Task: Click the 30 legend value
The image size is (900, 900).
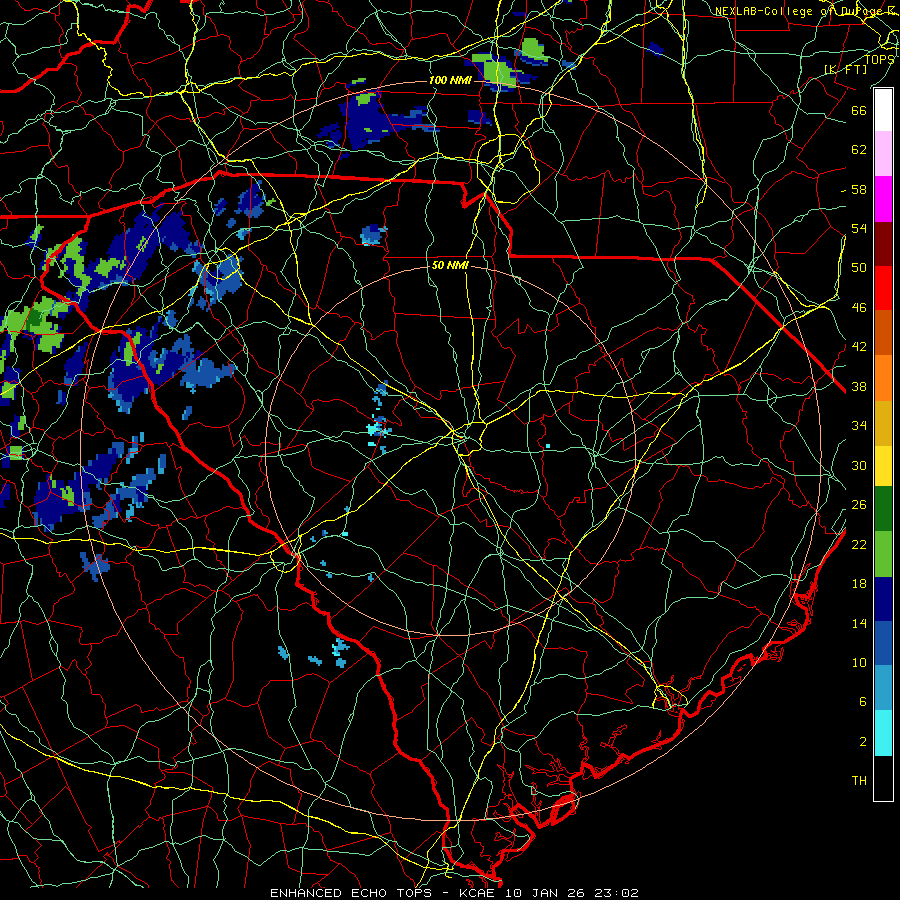Action: [859, 465]
